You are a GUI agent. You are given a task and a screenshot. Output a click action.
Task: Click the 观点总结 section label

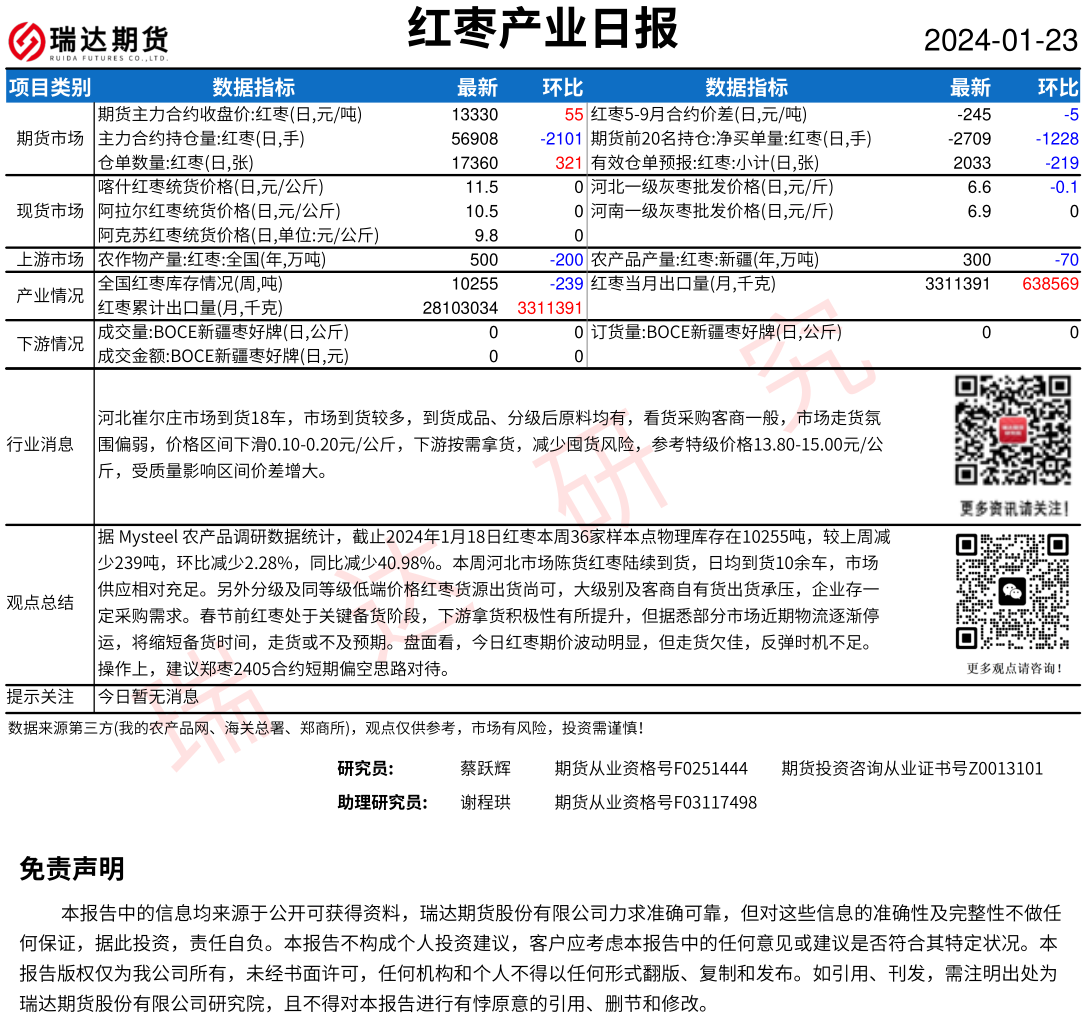point(40,602)
